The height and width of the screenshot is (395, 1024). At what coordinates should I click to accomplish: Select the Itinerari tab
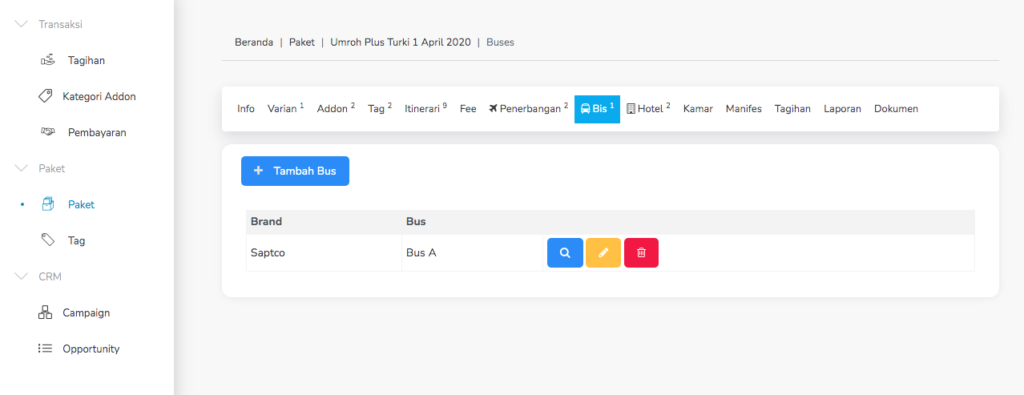[x=426, y=108]
